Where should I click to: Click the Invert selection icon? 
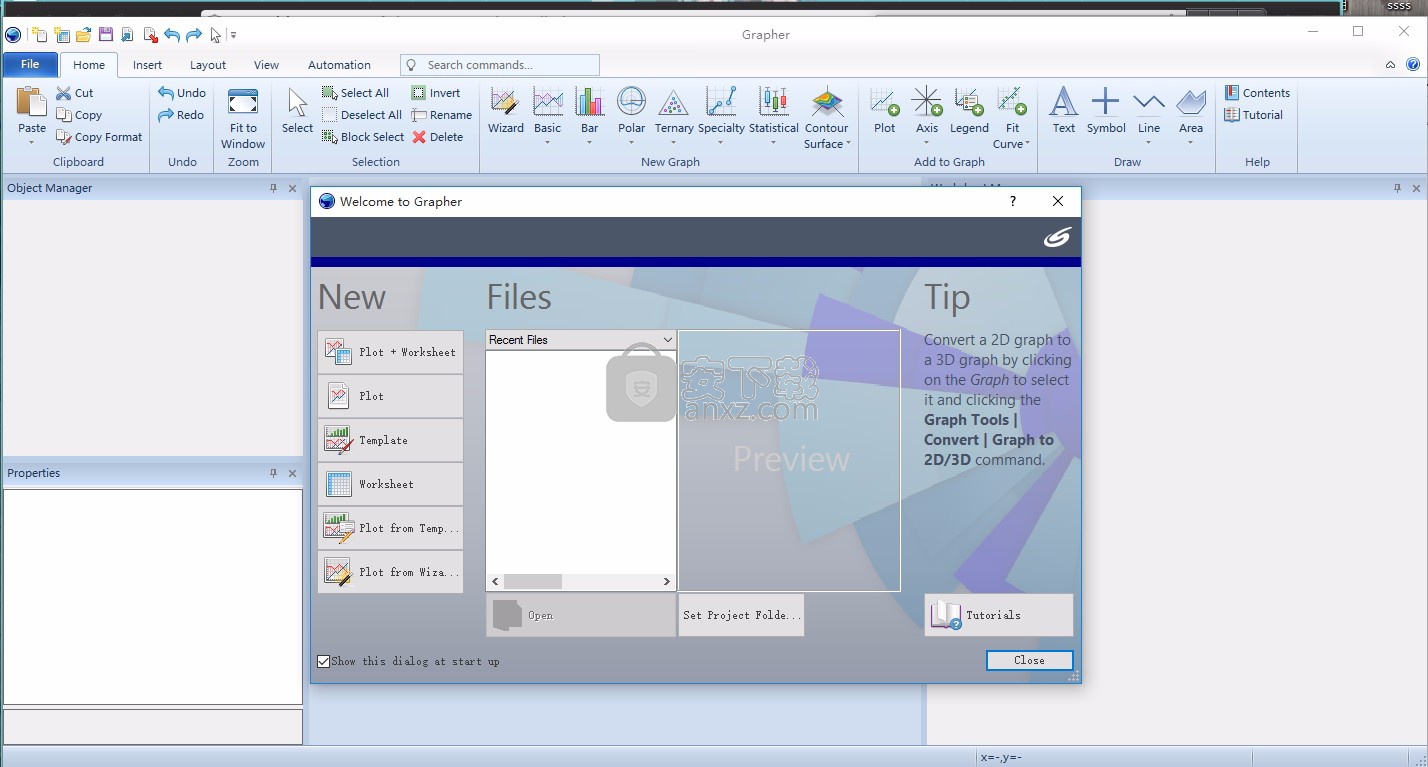tap(419, 93)
